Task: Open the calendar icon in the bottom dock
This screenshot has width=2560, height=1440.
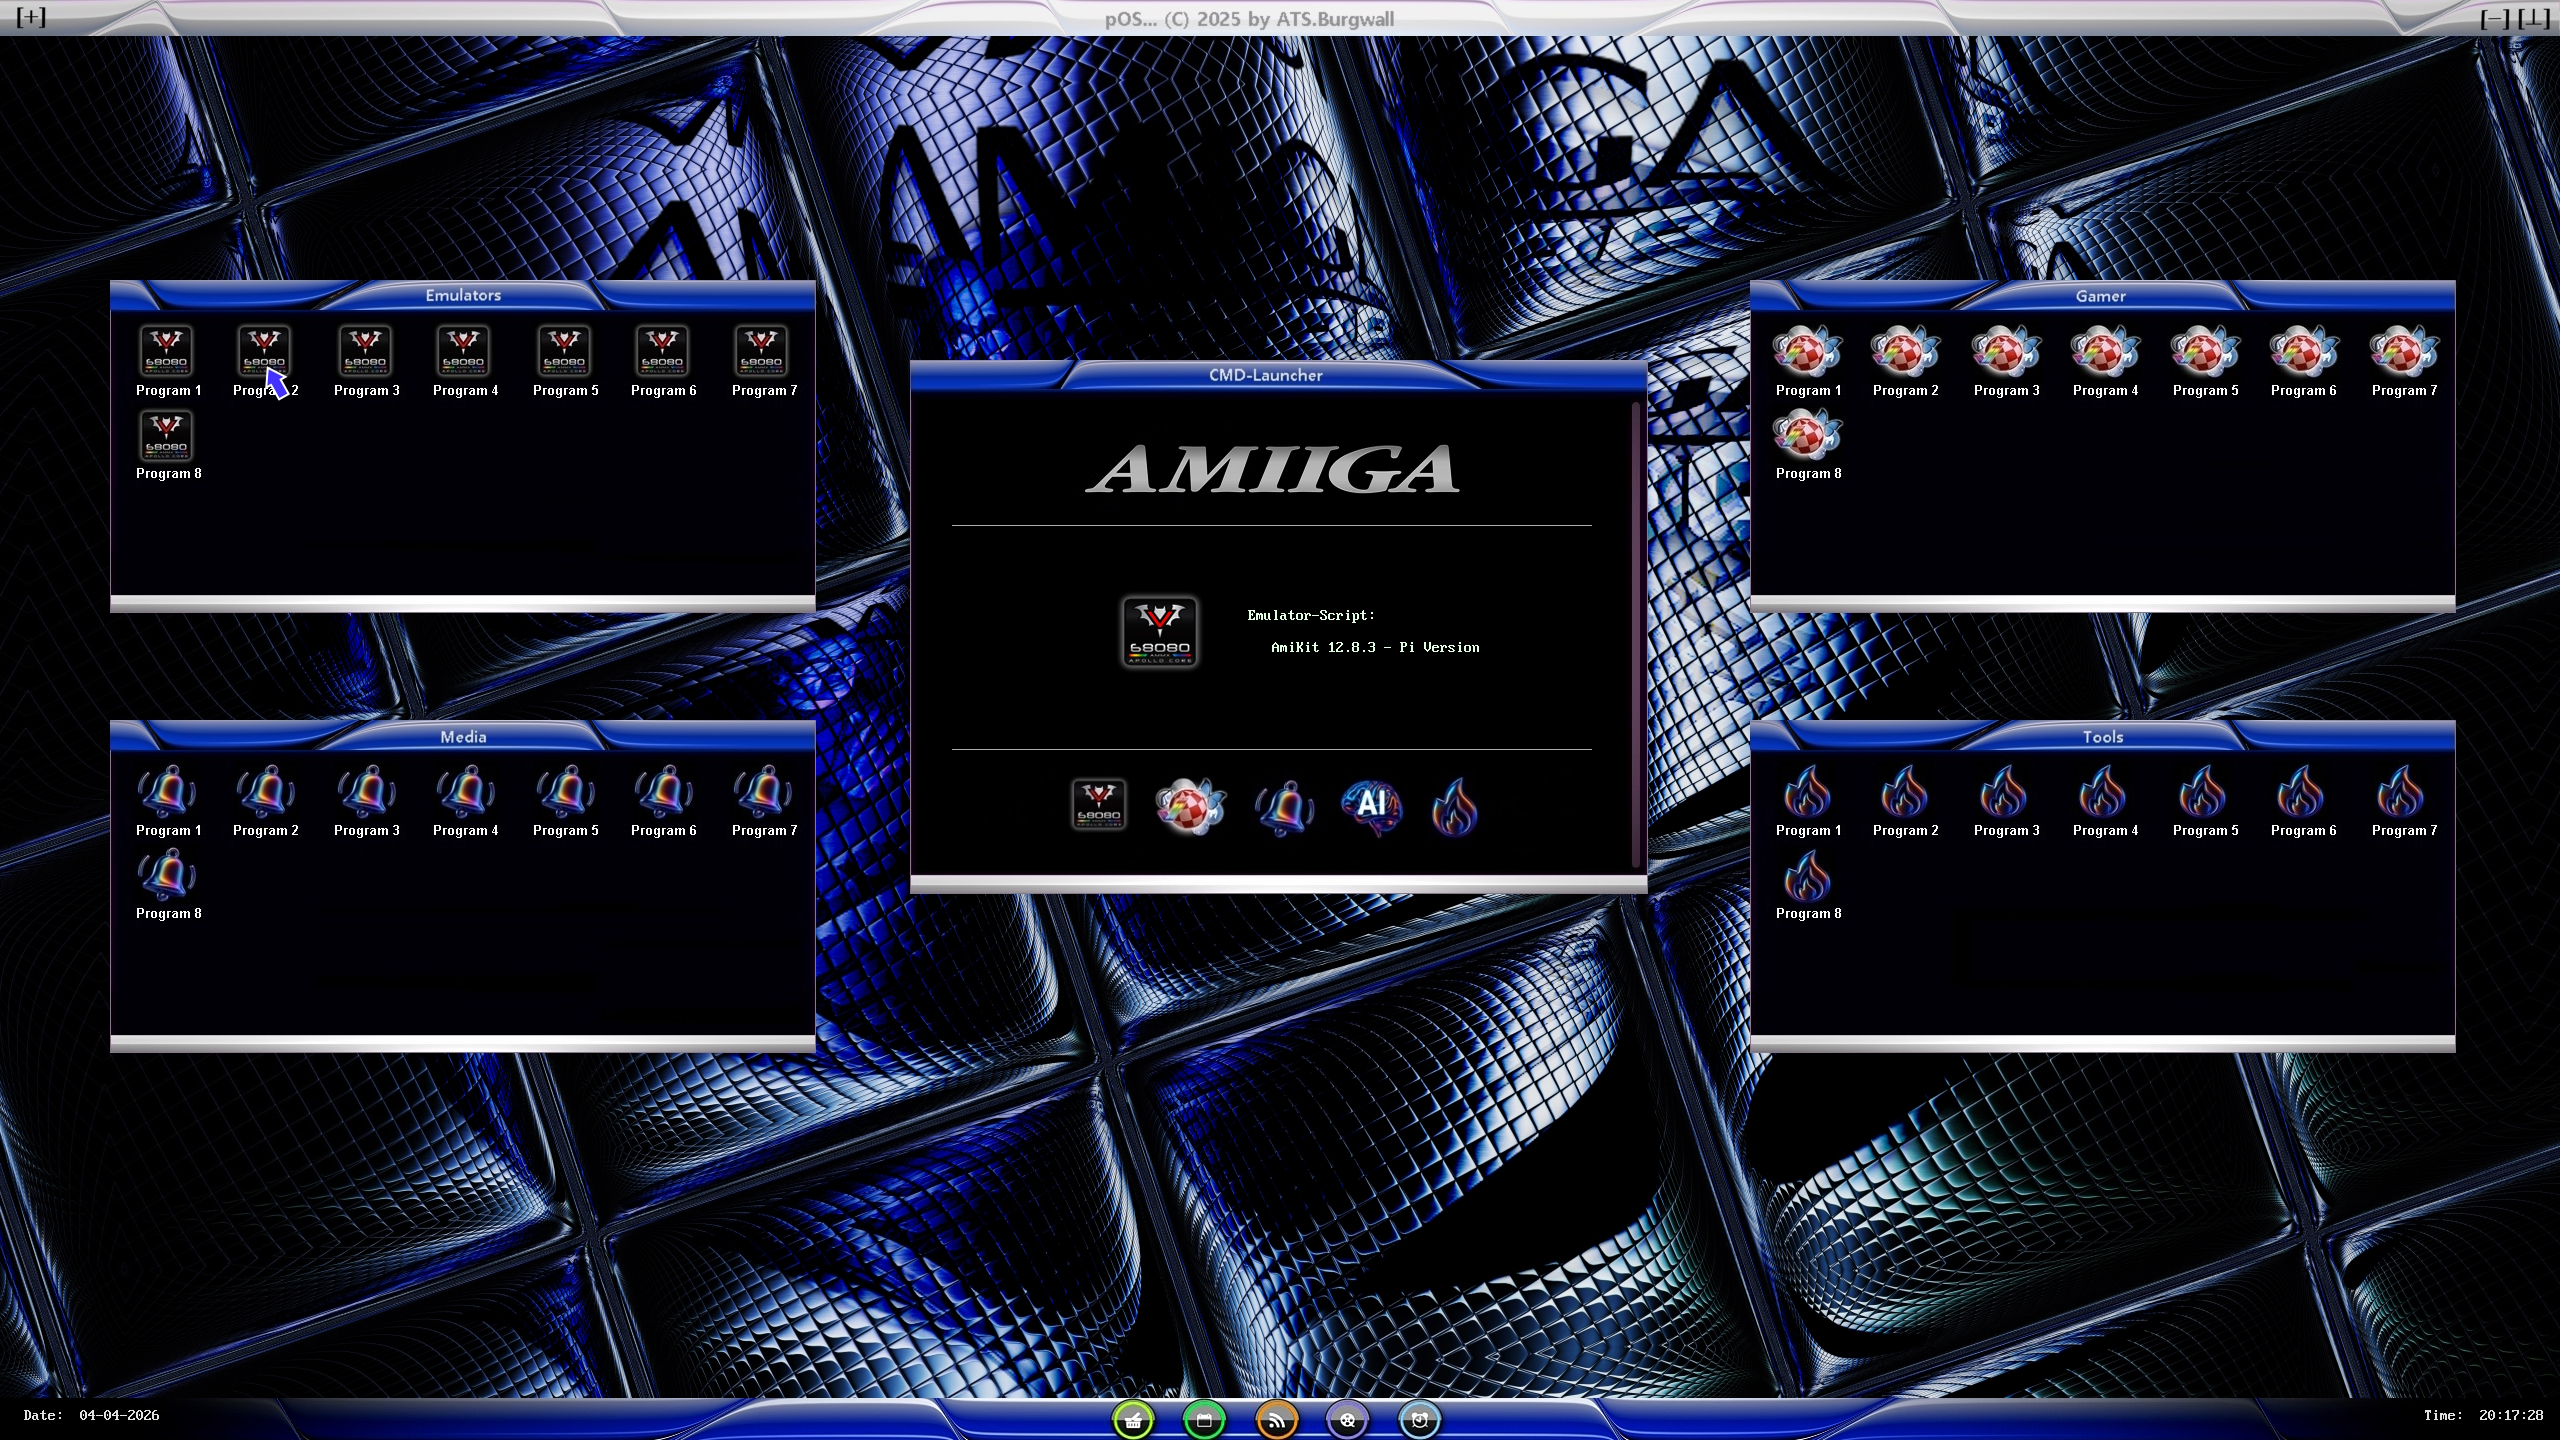Action: tap(1204, 1419)
